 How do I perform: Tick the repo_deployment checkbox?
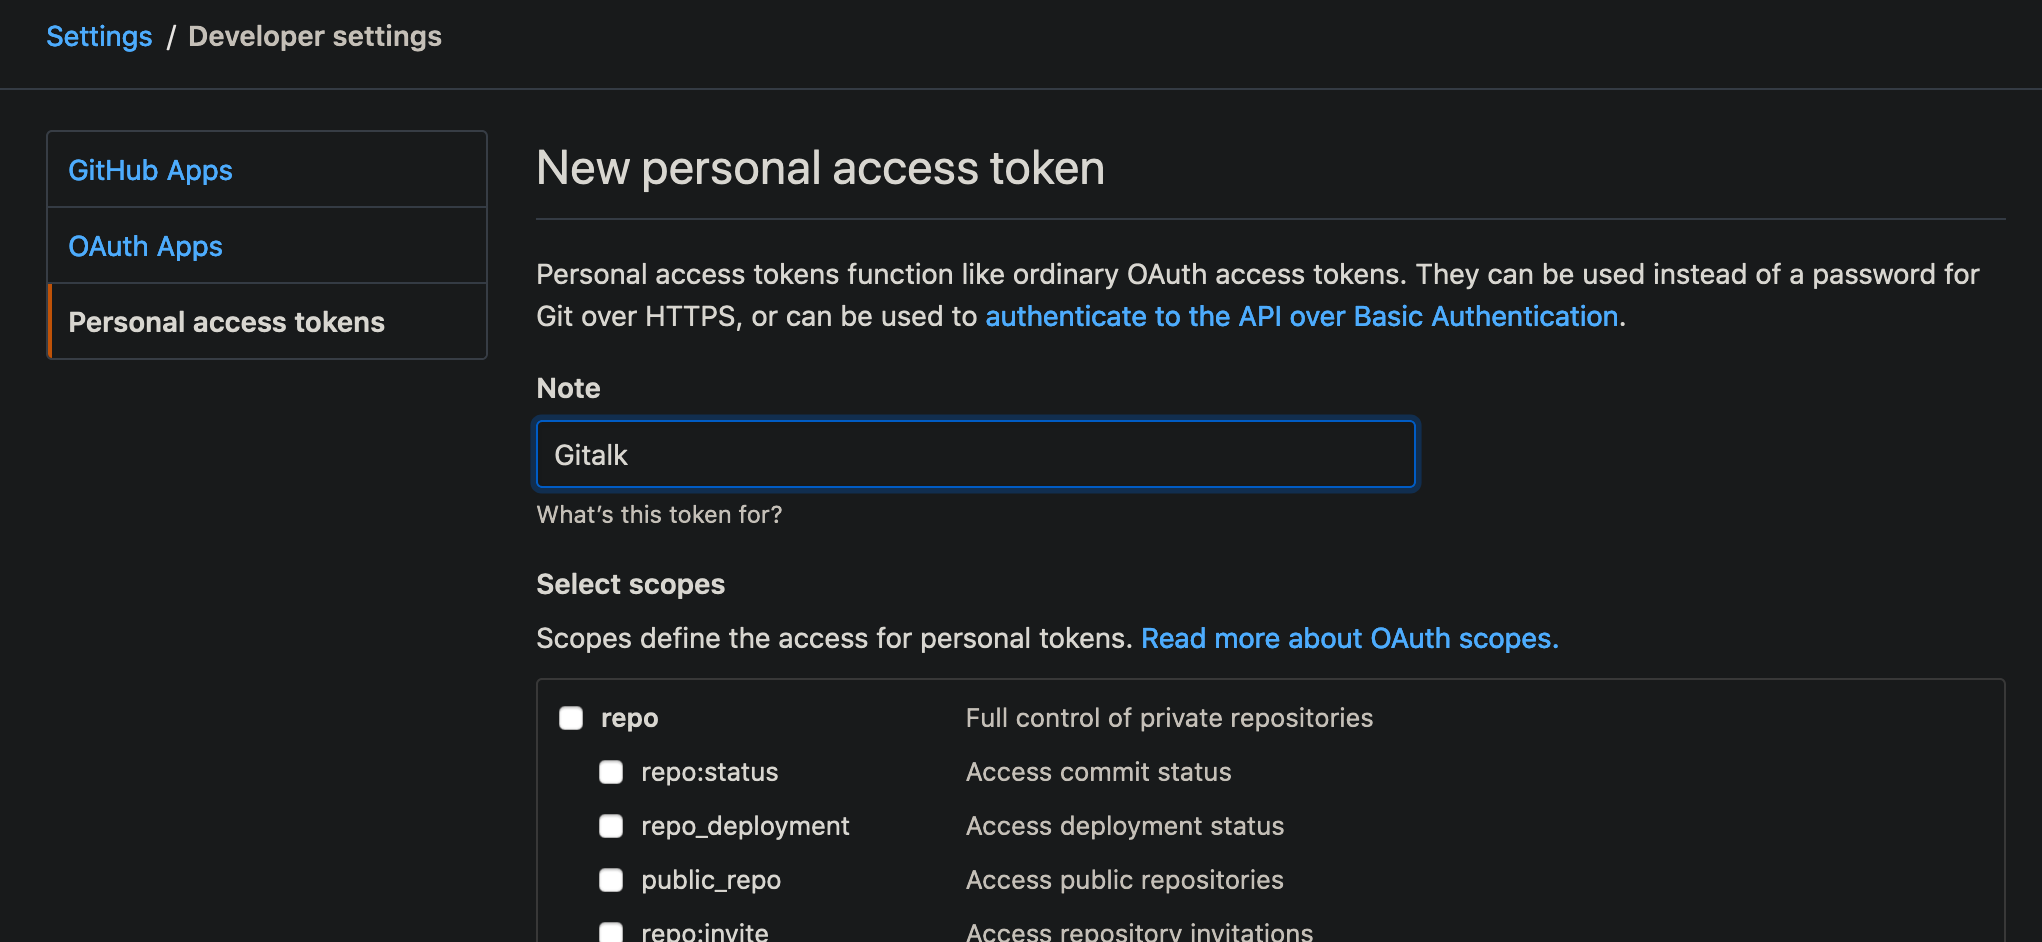[x=611, y=826]
